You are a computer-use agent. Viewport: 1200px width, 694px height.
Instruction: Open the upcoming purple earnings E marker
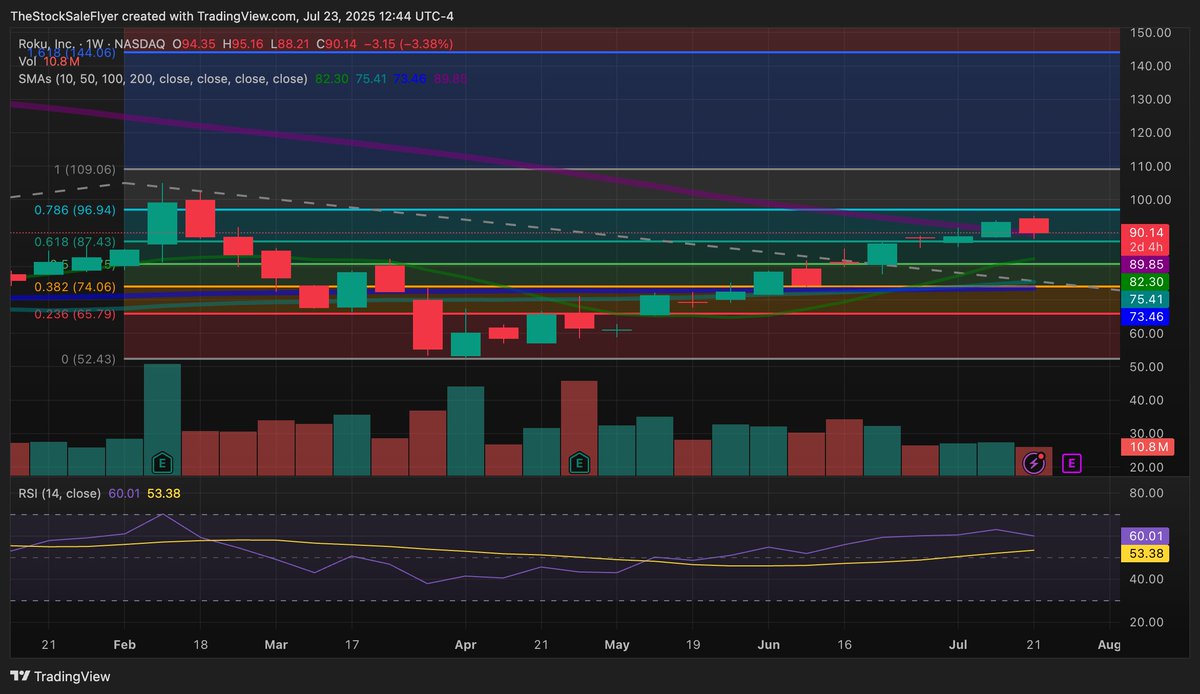coord(1072,463)
